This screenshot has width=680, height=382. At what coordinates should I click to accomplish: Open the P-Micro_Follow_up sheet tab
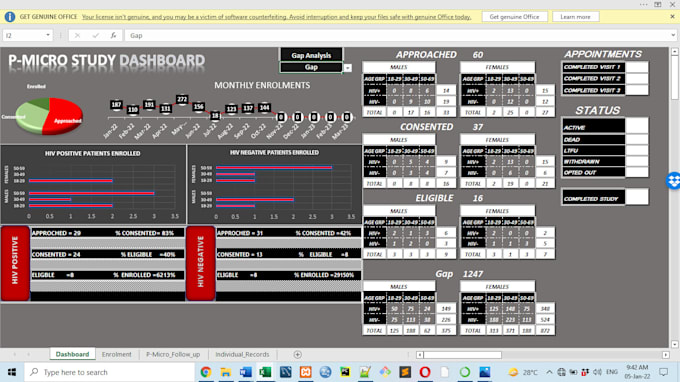point(173,354)
